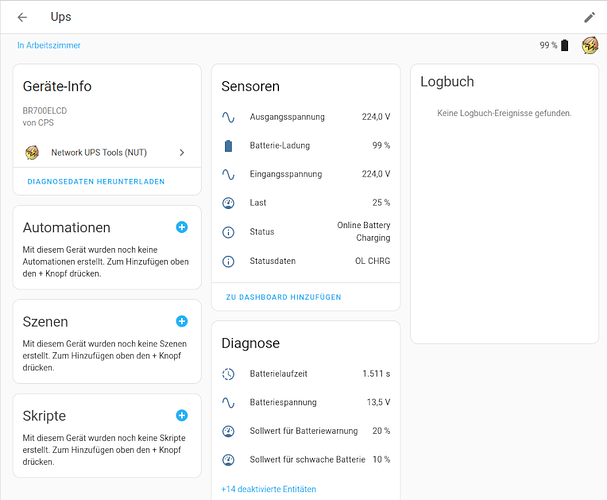Expand the 14 deactivated entities list

(x=268, y=489)
